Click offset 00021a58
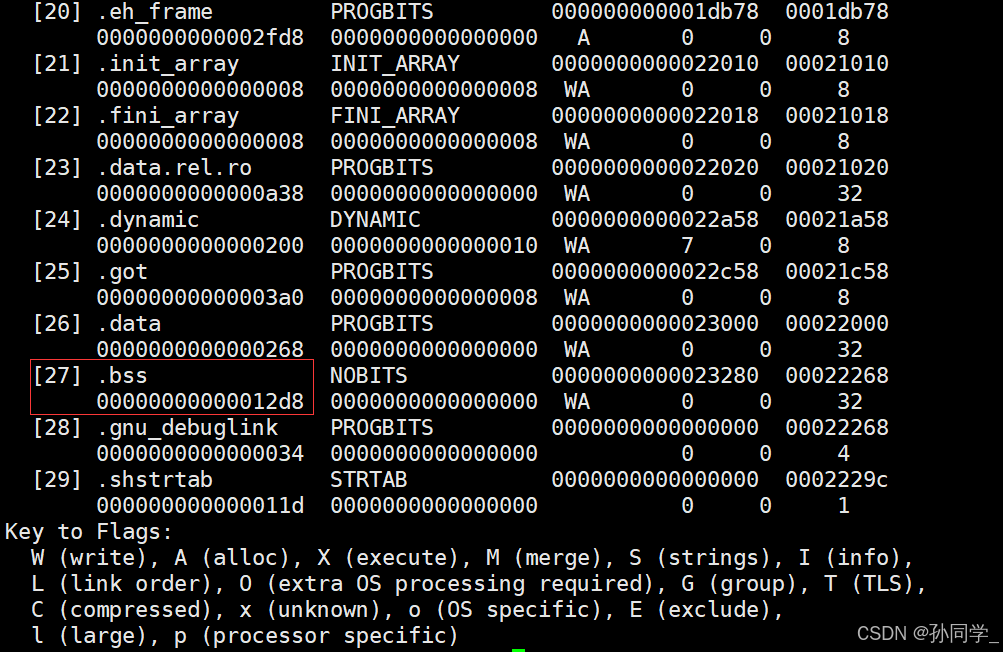The width and height of the screenshot is (1003, 652). [x=837, y=220]
